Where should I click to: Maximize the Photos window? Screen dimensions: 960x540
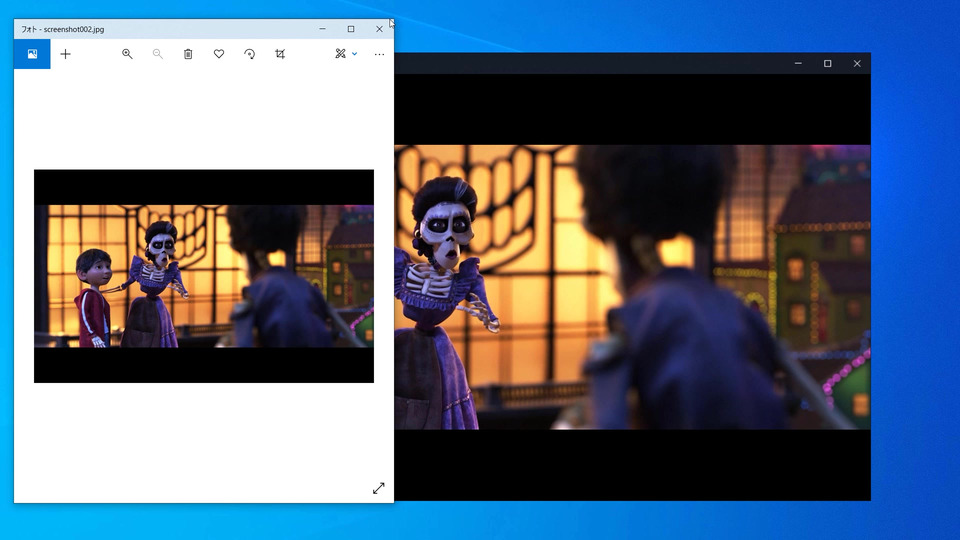click(351, 29)
